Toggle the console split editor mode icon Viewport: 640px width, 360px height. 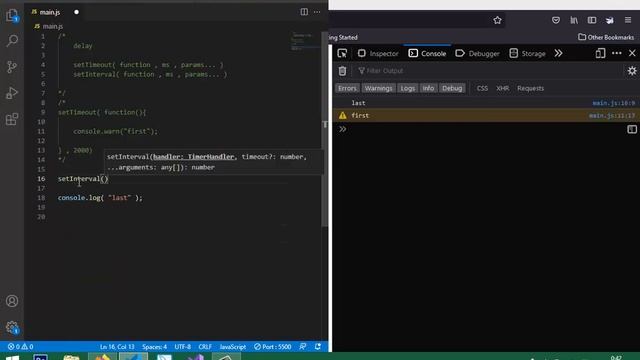(x=632, y=129)
